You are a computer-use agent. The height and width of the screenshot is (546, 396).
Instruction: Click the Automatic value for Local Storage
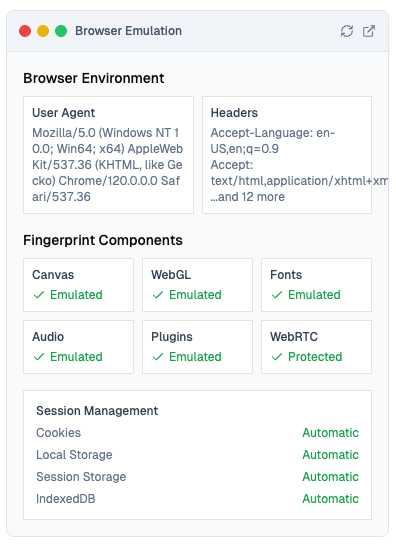point(331,455)
